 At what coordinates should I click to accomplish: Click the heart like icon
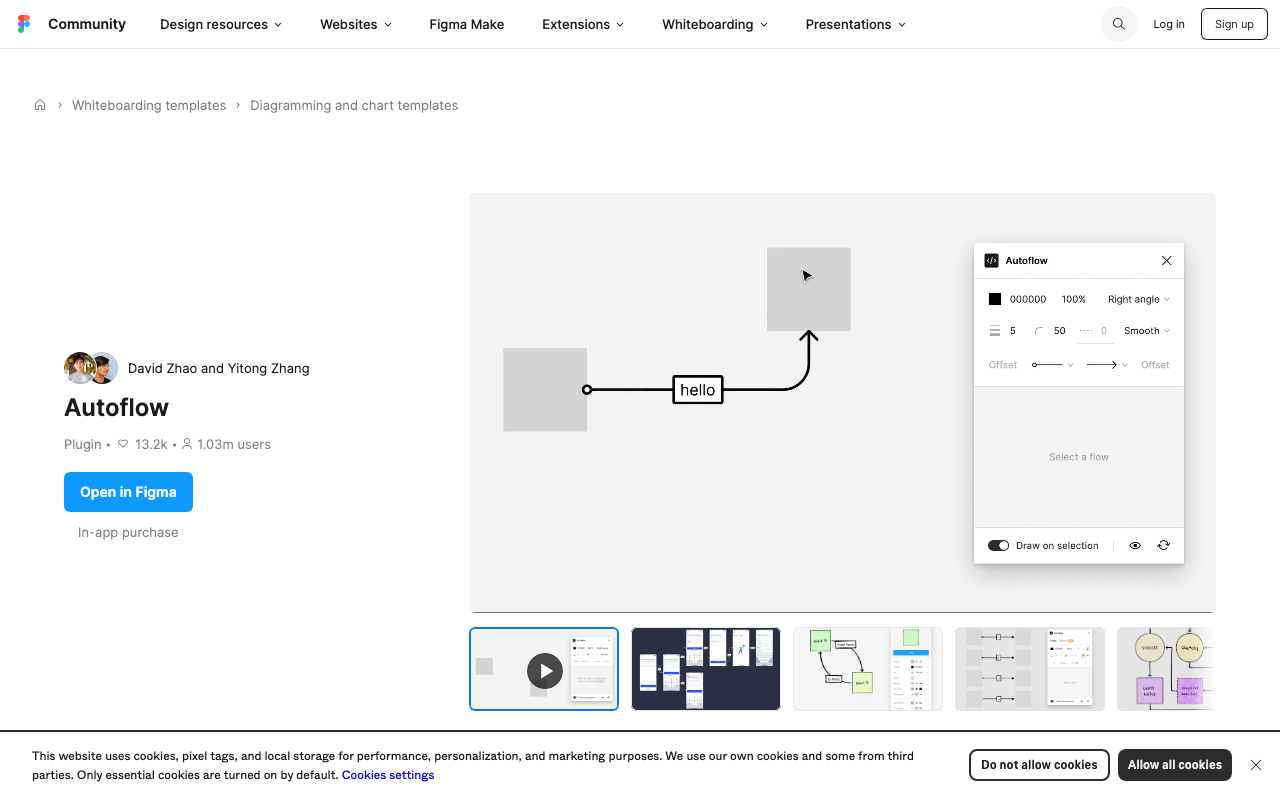pos(123,444)
